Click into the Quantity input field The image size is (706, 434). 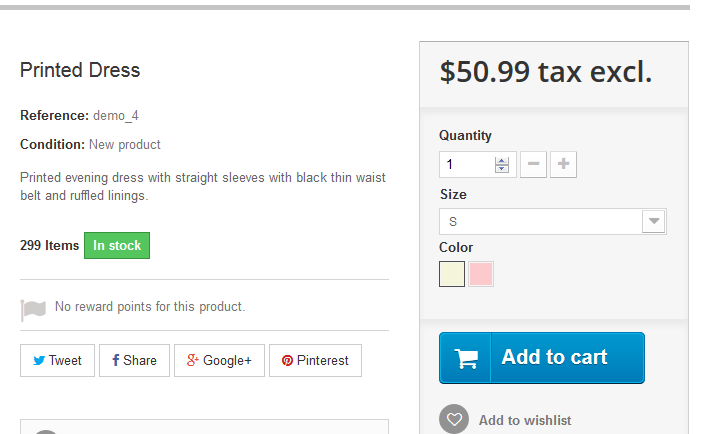[x=466, y=164]
